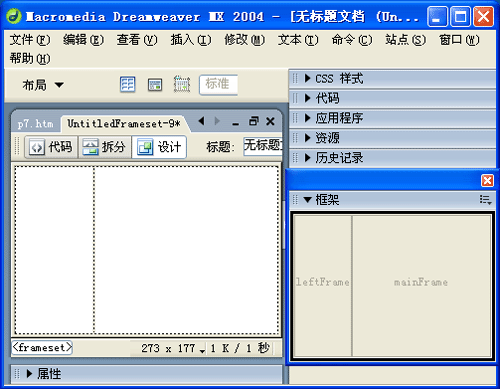Image resolution: width=500 pixels, height=389 pixels.
Task: Expand the CSS 样式 panel
Action: click(308, 79)
